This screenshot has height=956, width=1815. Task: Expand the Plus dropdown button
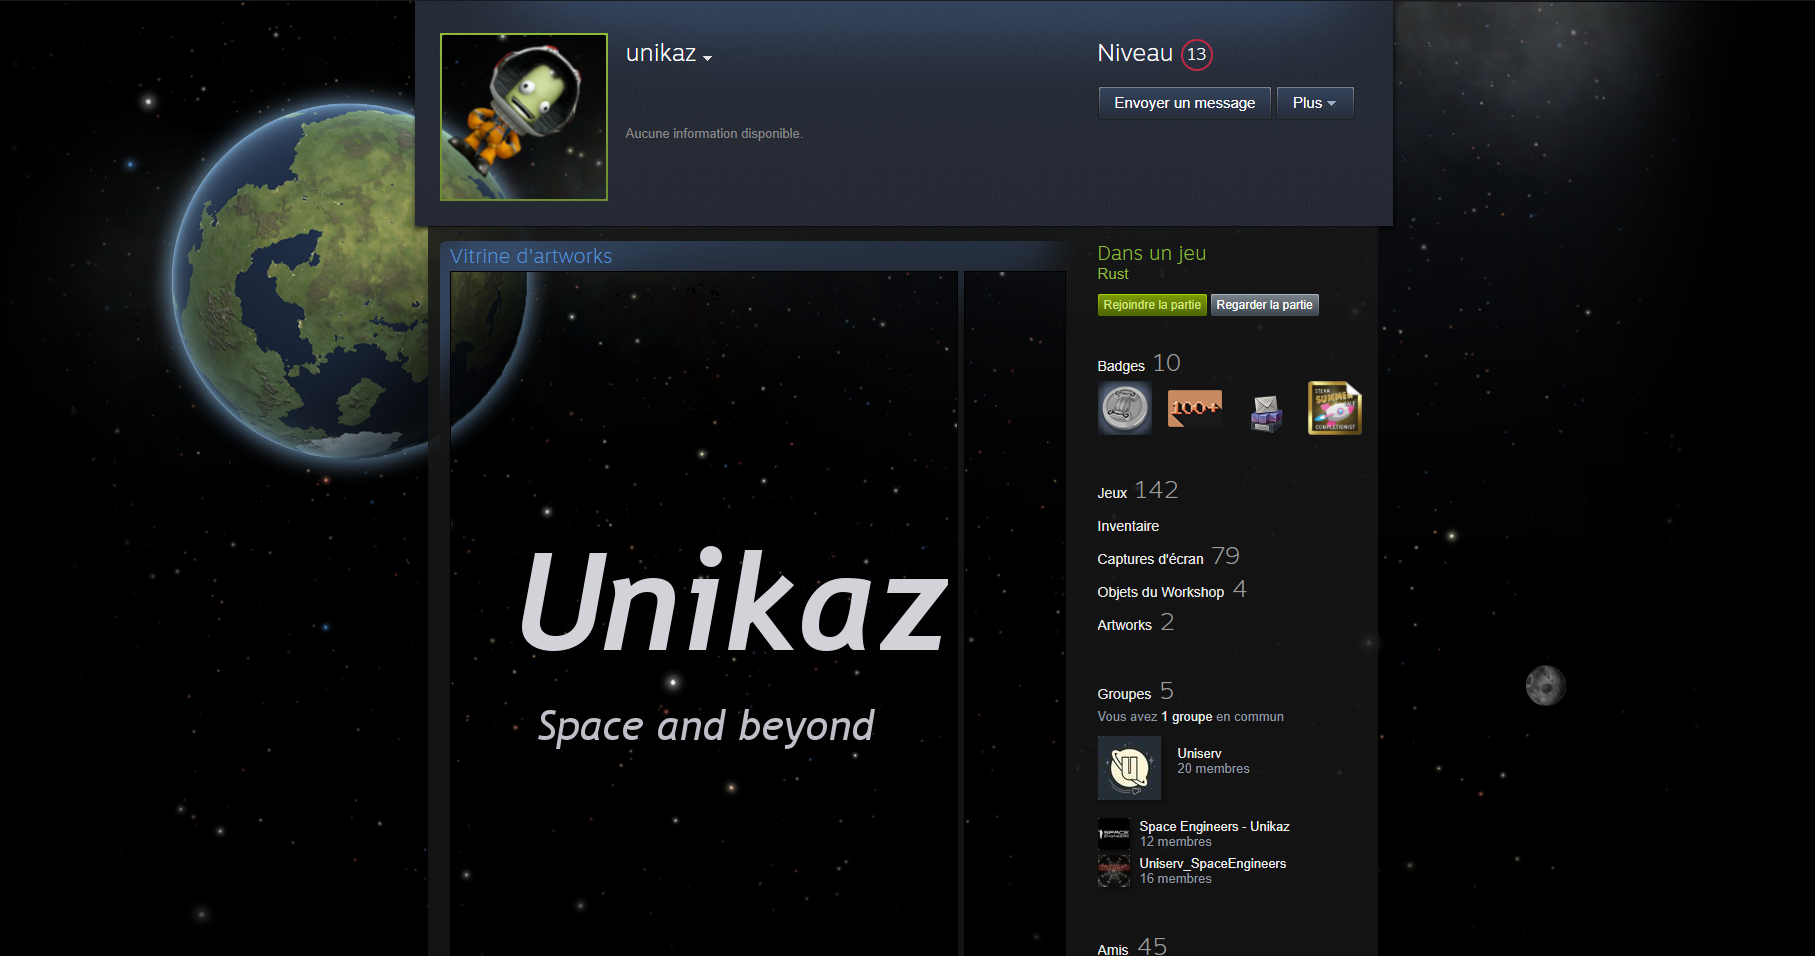pyautogui.click(x=1315, y=103)
